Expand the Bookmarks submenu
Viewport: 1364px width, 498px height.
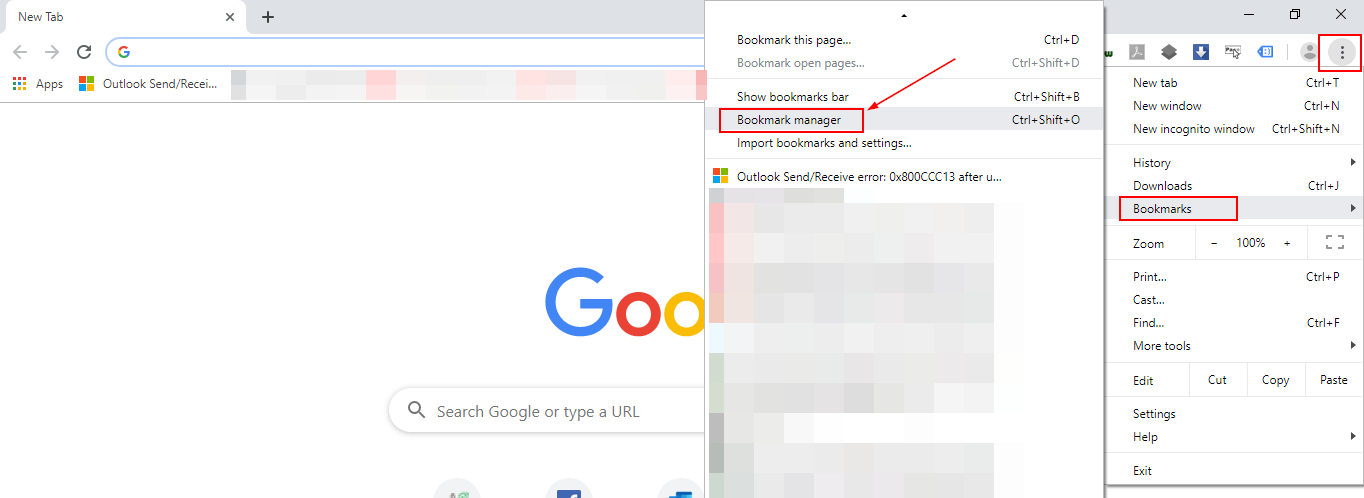tap(1234, 209)
